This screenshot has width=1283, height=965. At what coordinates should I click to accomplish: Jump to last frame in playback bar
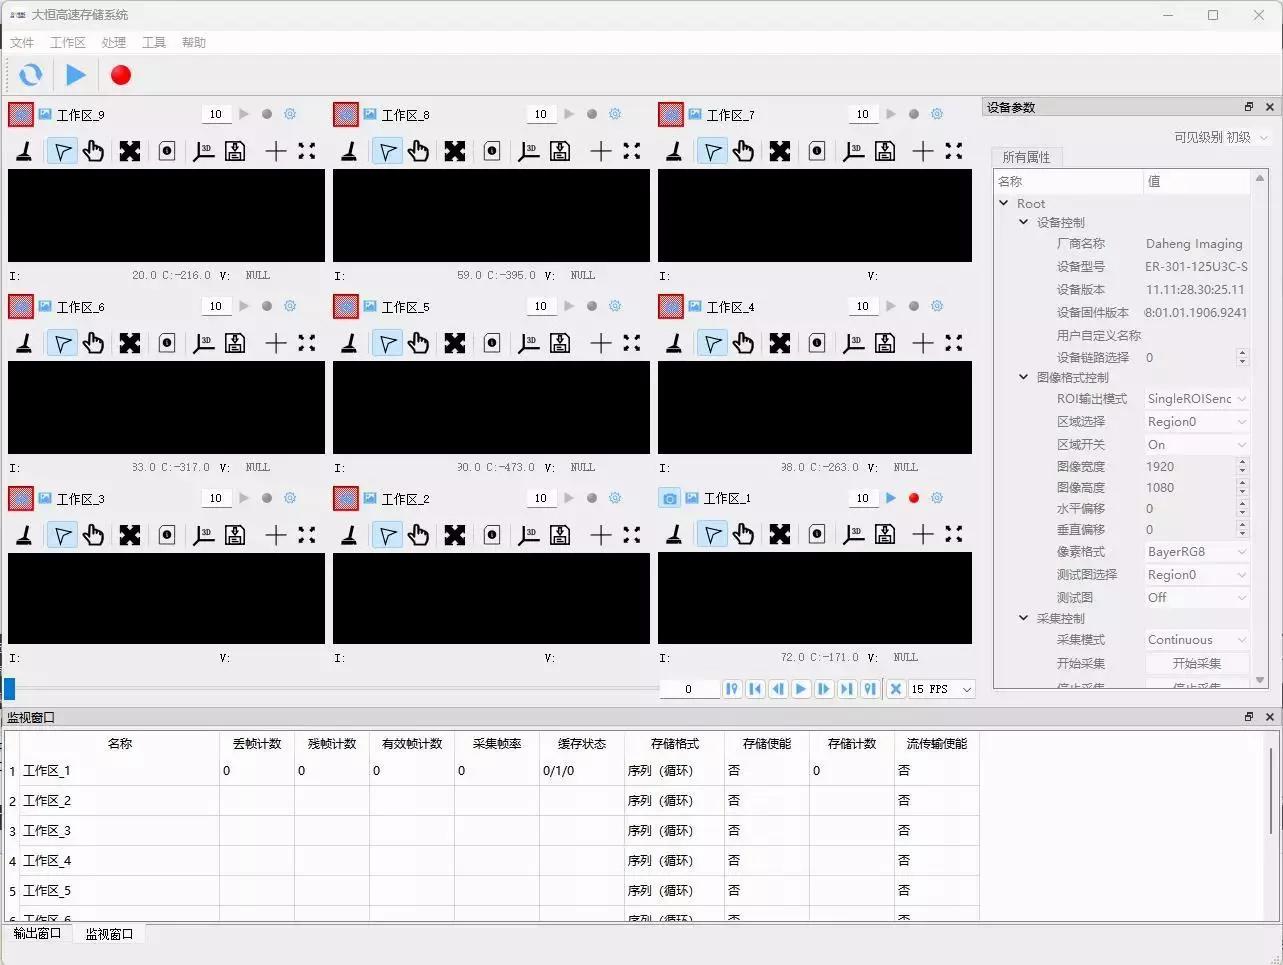point(847,689)
